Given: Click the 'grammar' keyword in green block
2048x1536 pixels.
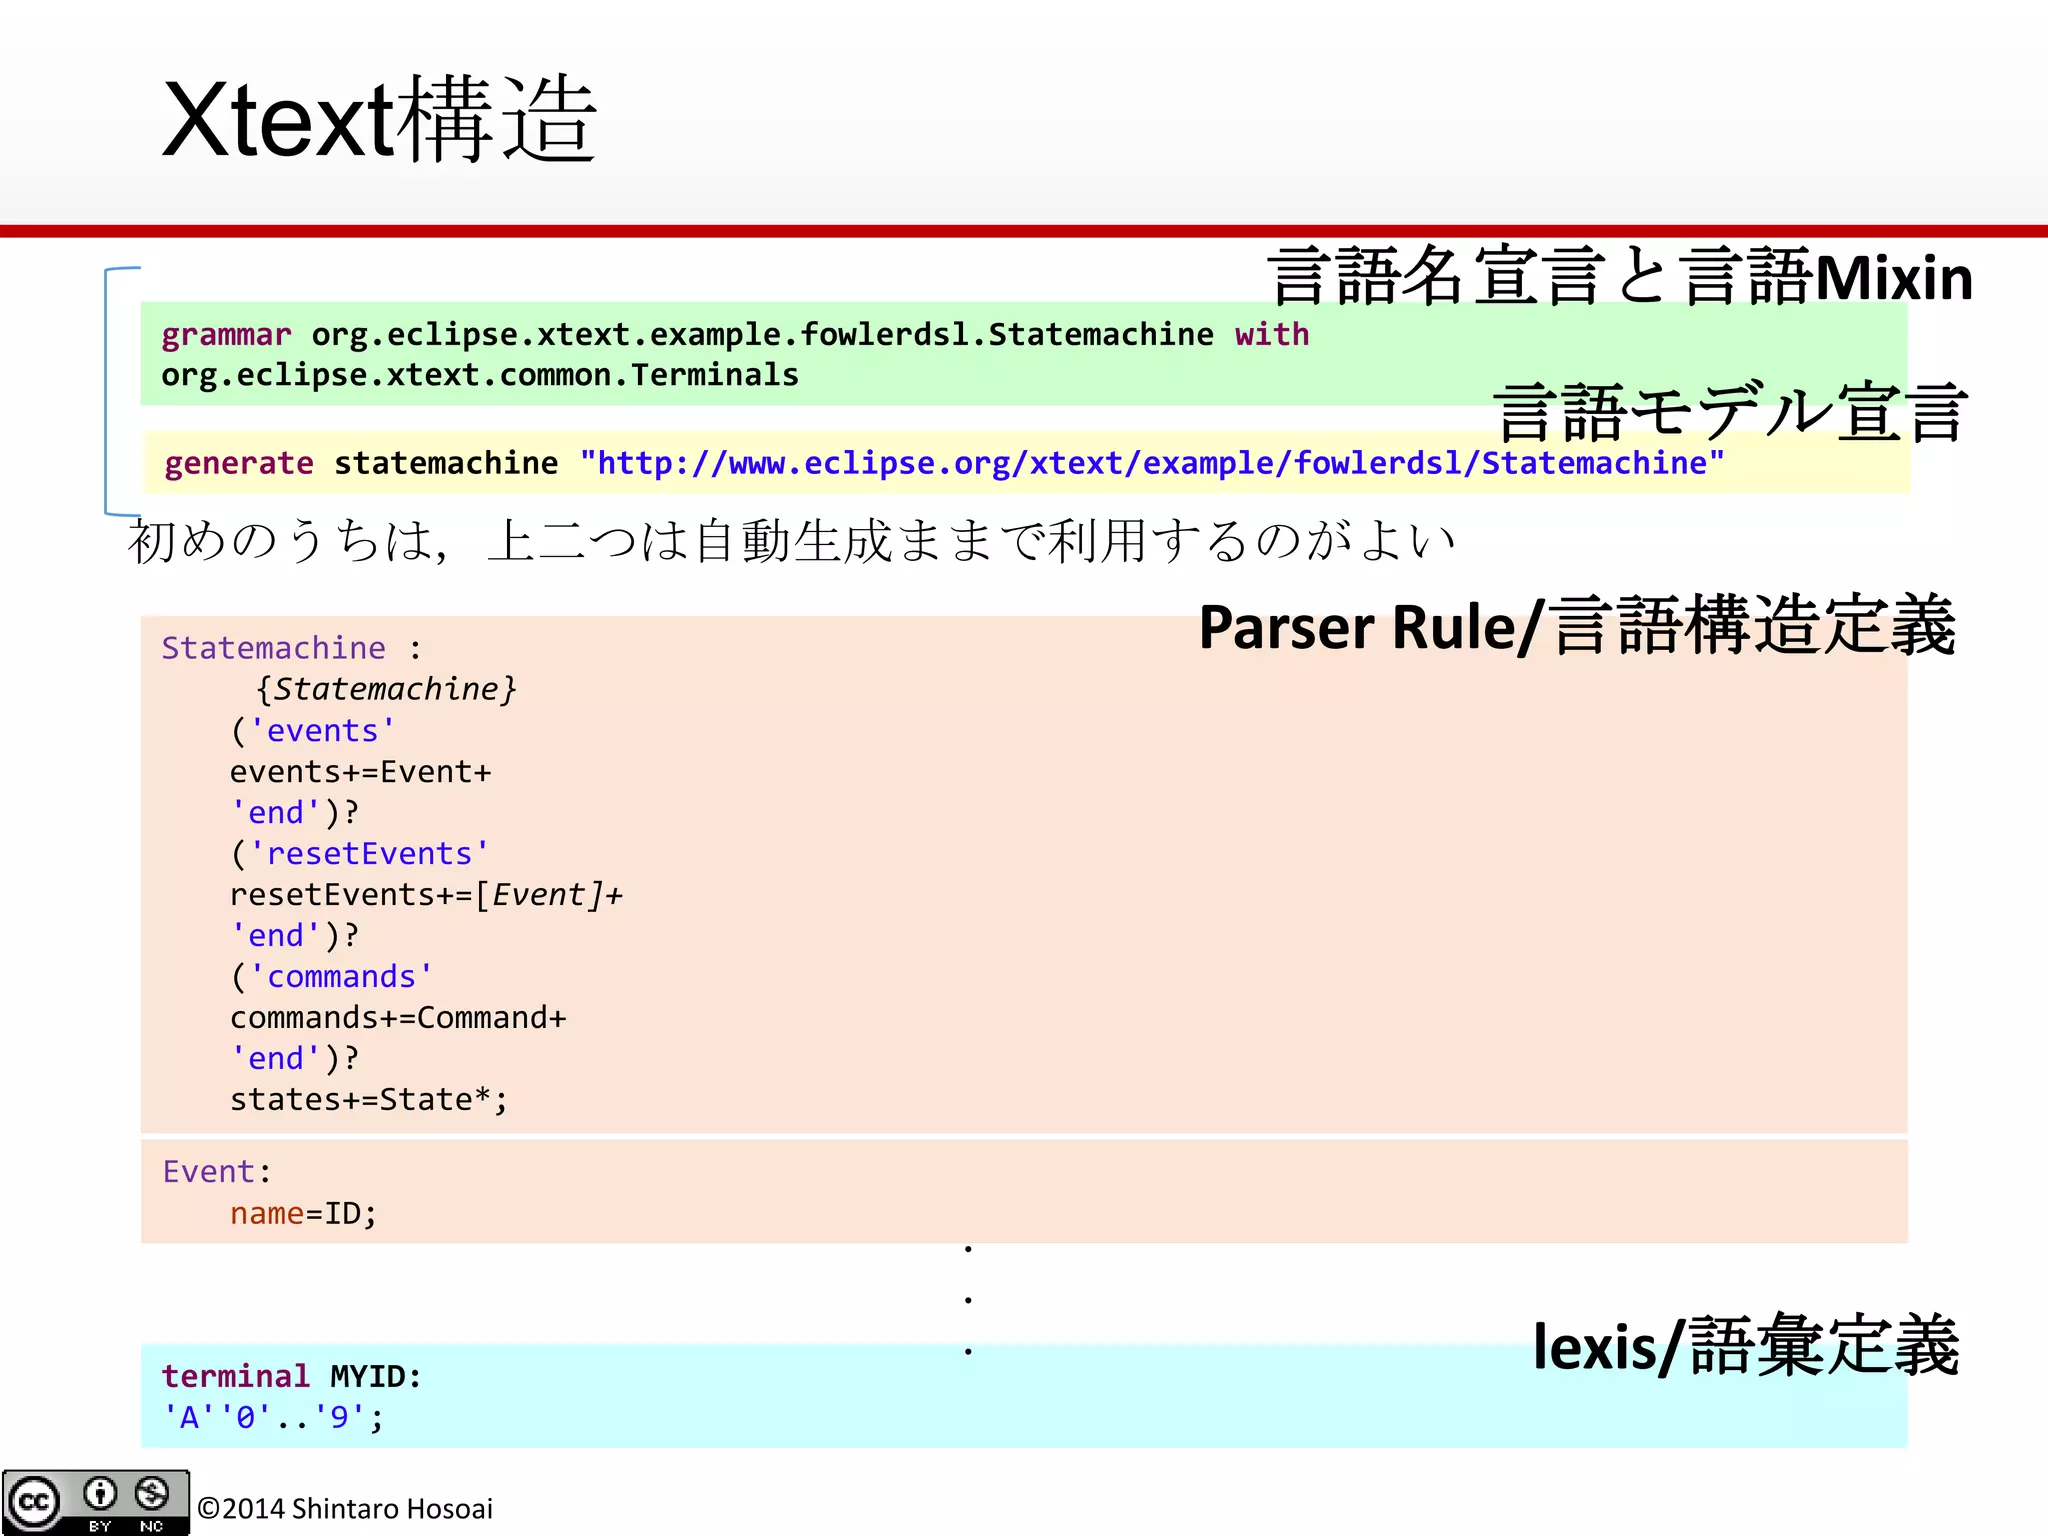Looking at the screenshot, I should pos(226,335).
